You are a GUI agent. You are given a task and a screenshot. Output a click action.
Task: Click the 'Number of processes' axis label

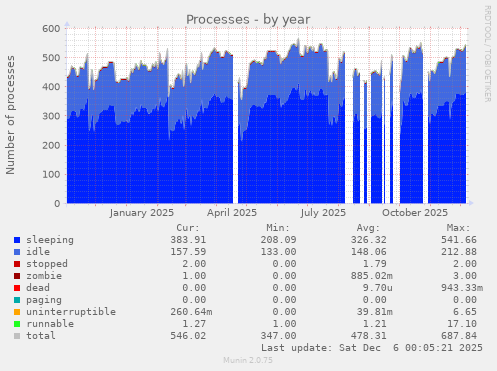click(x=10, y=115)
